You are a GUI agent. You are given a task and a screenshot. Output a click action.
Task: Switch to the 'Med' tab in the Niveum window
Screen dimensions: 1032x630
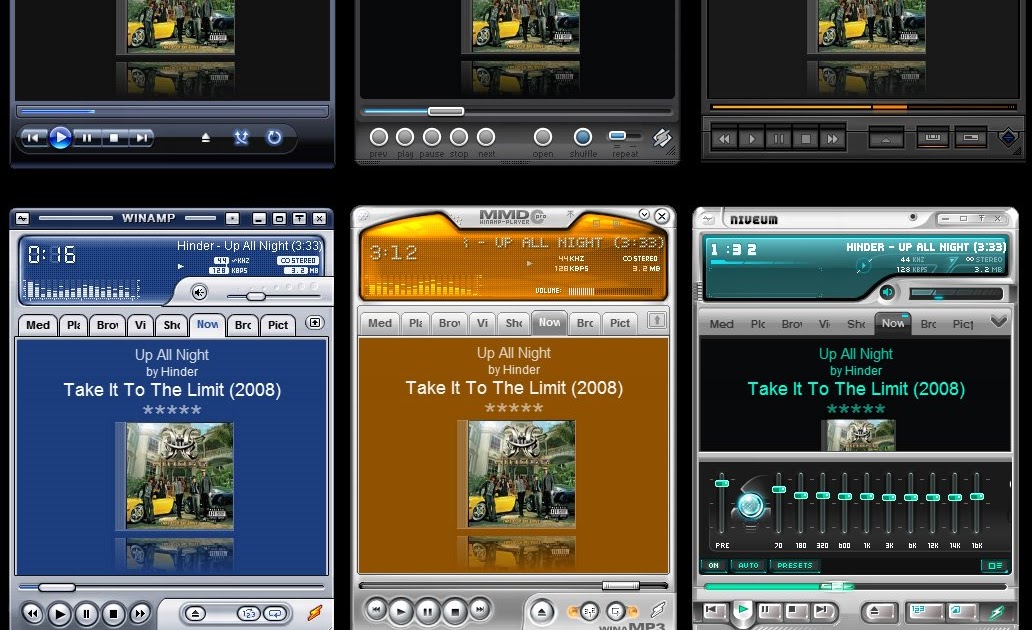click(721, 324)
